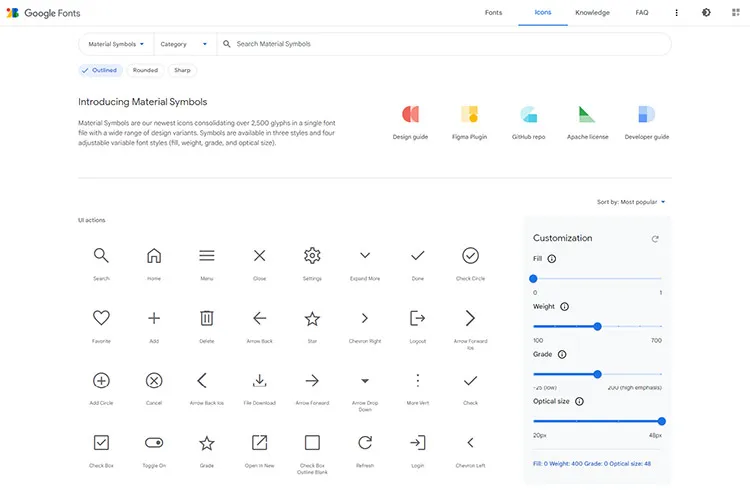Select the Chevron Left symbol
Screen dimensions: 750x490
click(471, 443)
